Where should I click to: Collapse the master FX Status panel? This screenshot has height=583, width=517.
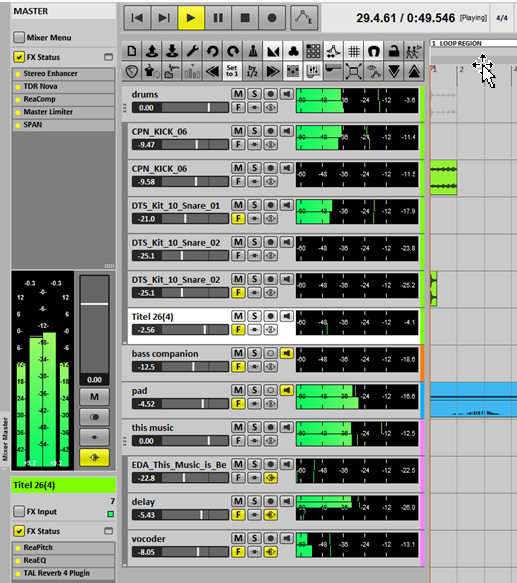(108, 57)
